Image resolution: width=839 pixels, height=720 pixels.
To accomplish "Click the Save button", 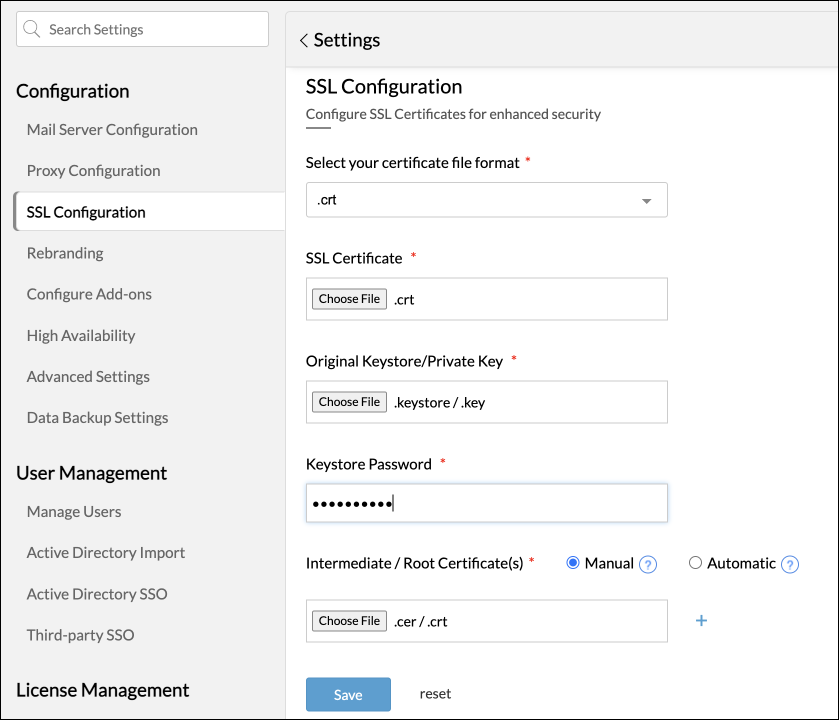I will click(348, 694).
